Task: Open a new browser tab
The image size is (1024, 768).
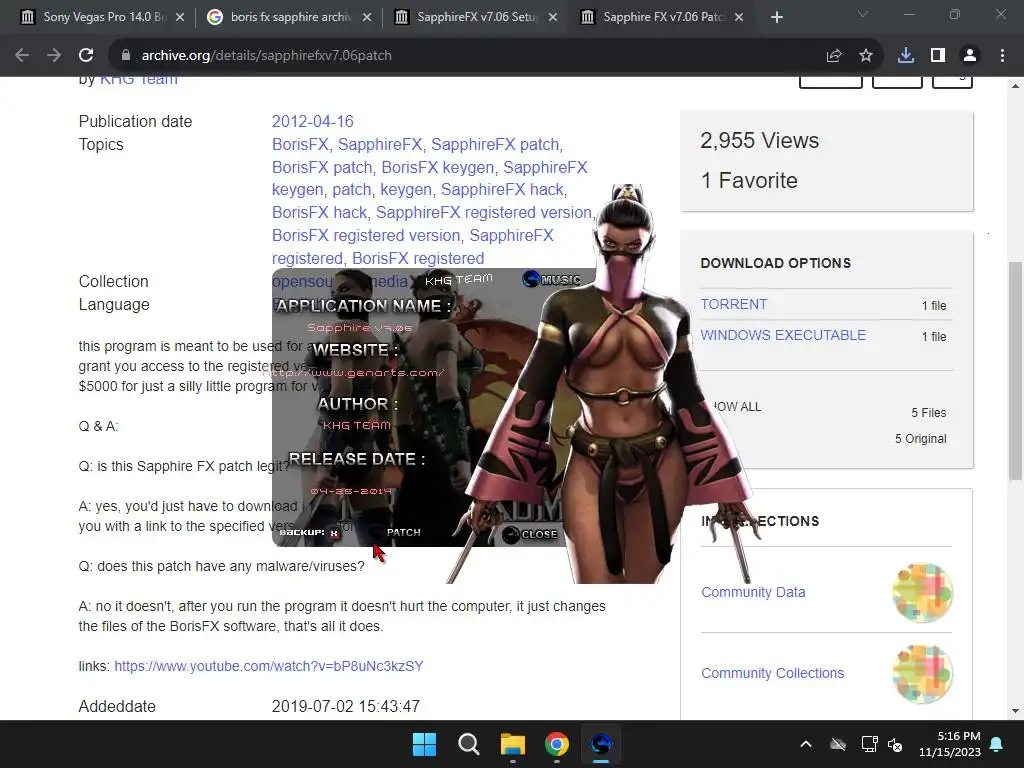Action: [776, 17]
